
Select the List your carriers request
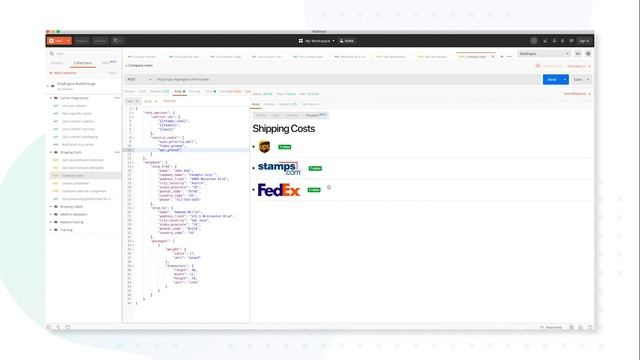click(74, 106)
